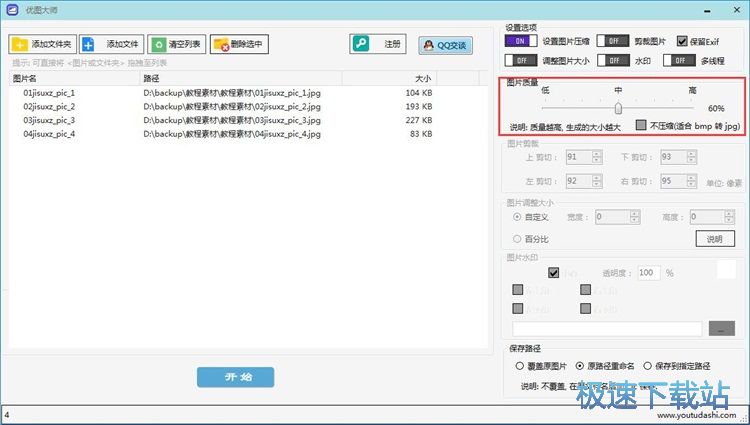Image resolution: width=750 pixels, height=425 pixels.
Task: Click the image quality slider handle
Action: tap(618, 108)
